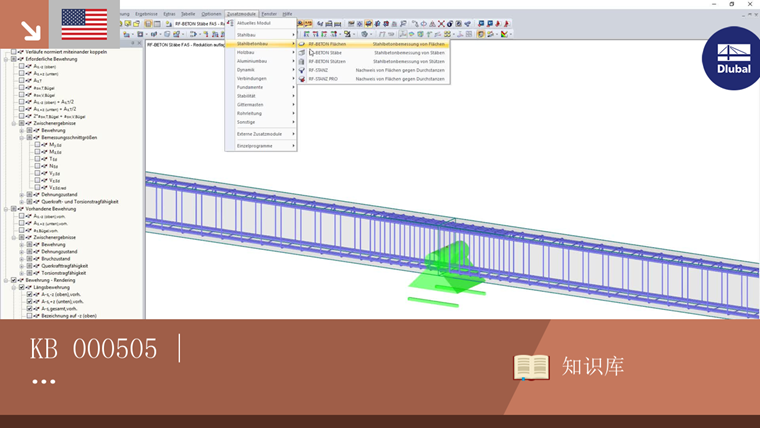Expand the Torsionstragfähigkeit tree node
Screen dimensions: 760x428
click(x=21, y=273)
